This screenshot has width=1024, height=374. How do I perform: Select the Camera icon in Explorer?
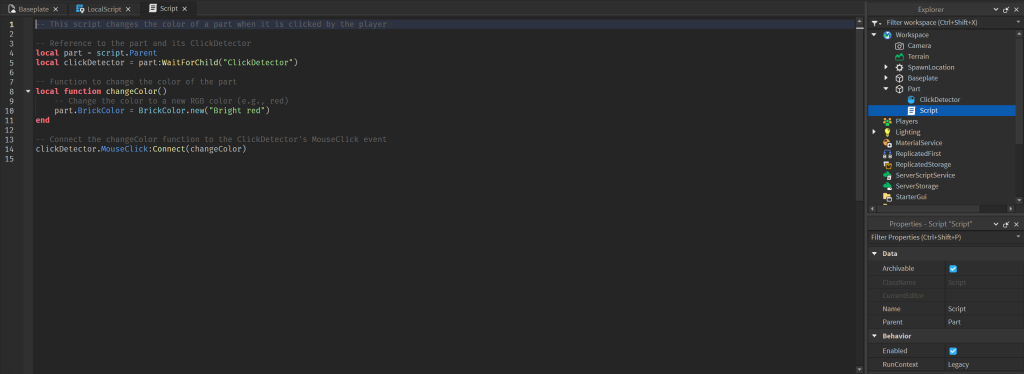point(899,46)
